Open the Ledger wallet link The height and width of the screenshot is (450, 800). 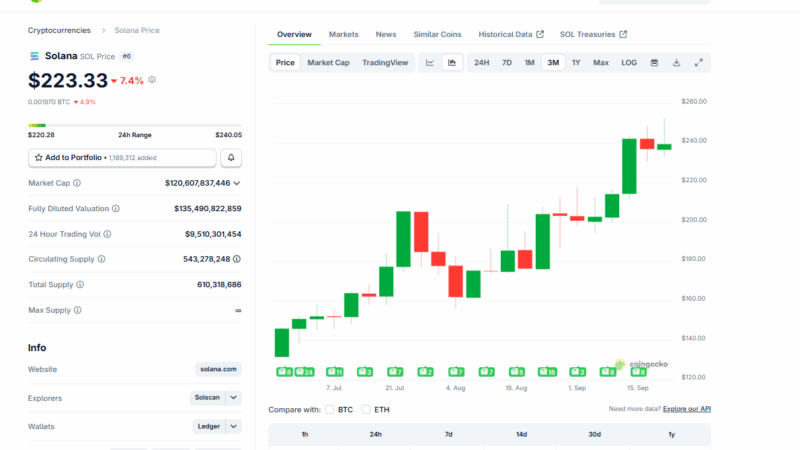tap(208, 426)
